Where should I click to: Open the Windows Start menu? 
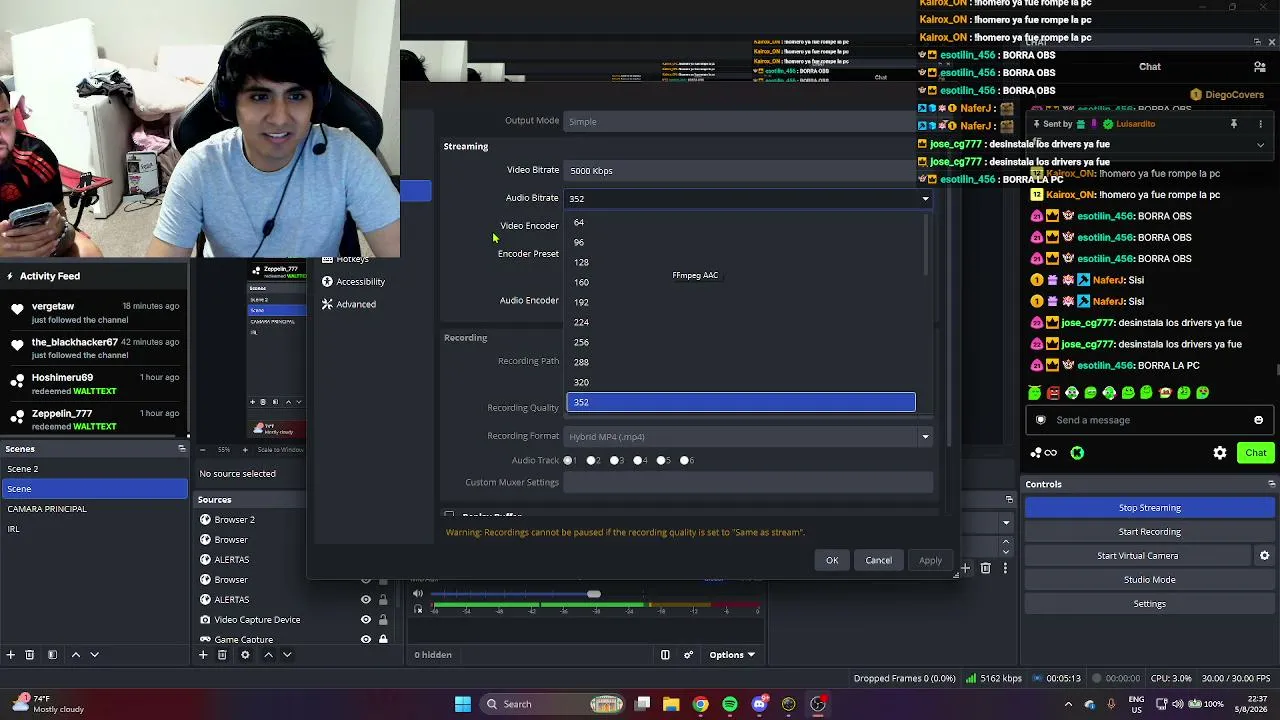(463, 704)
